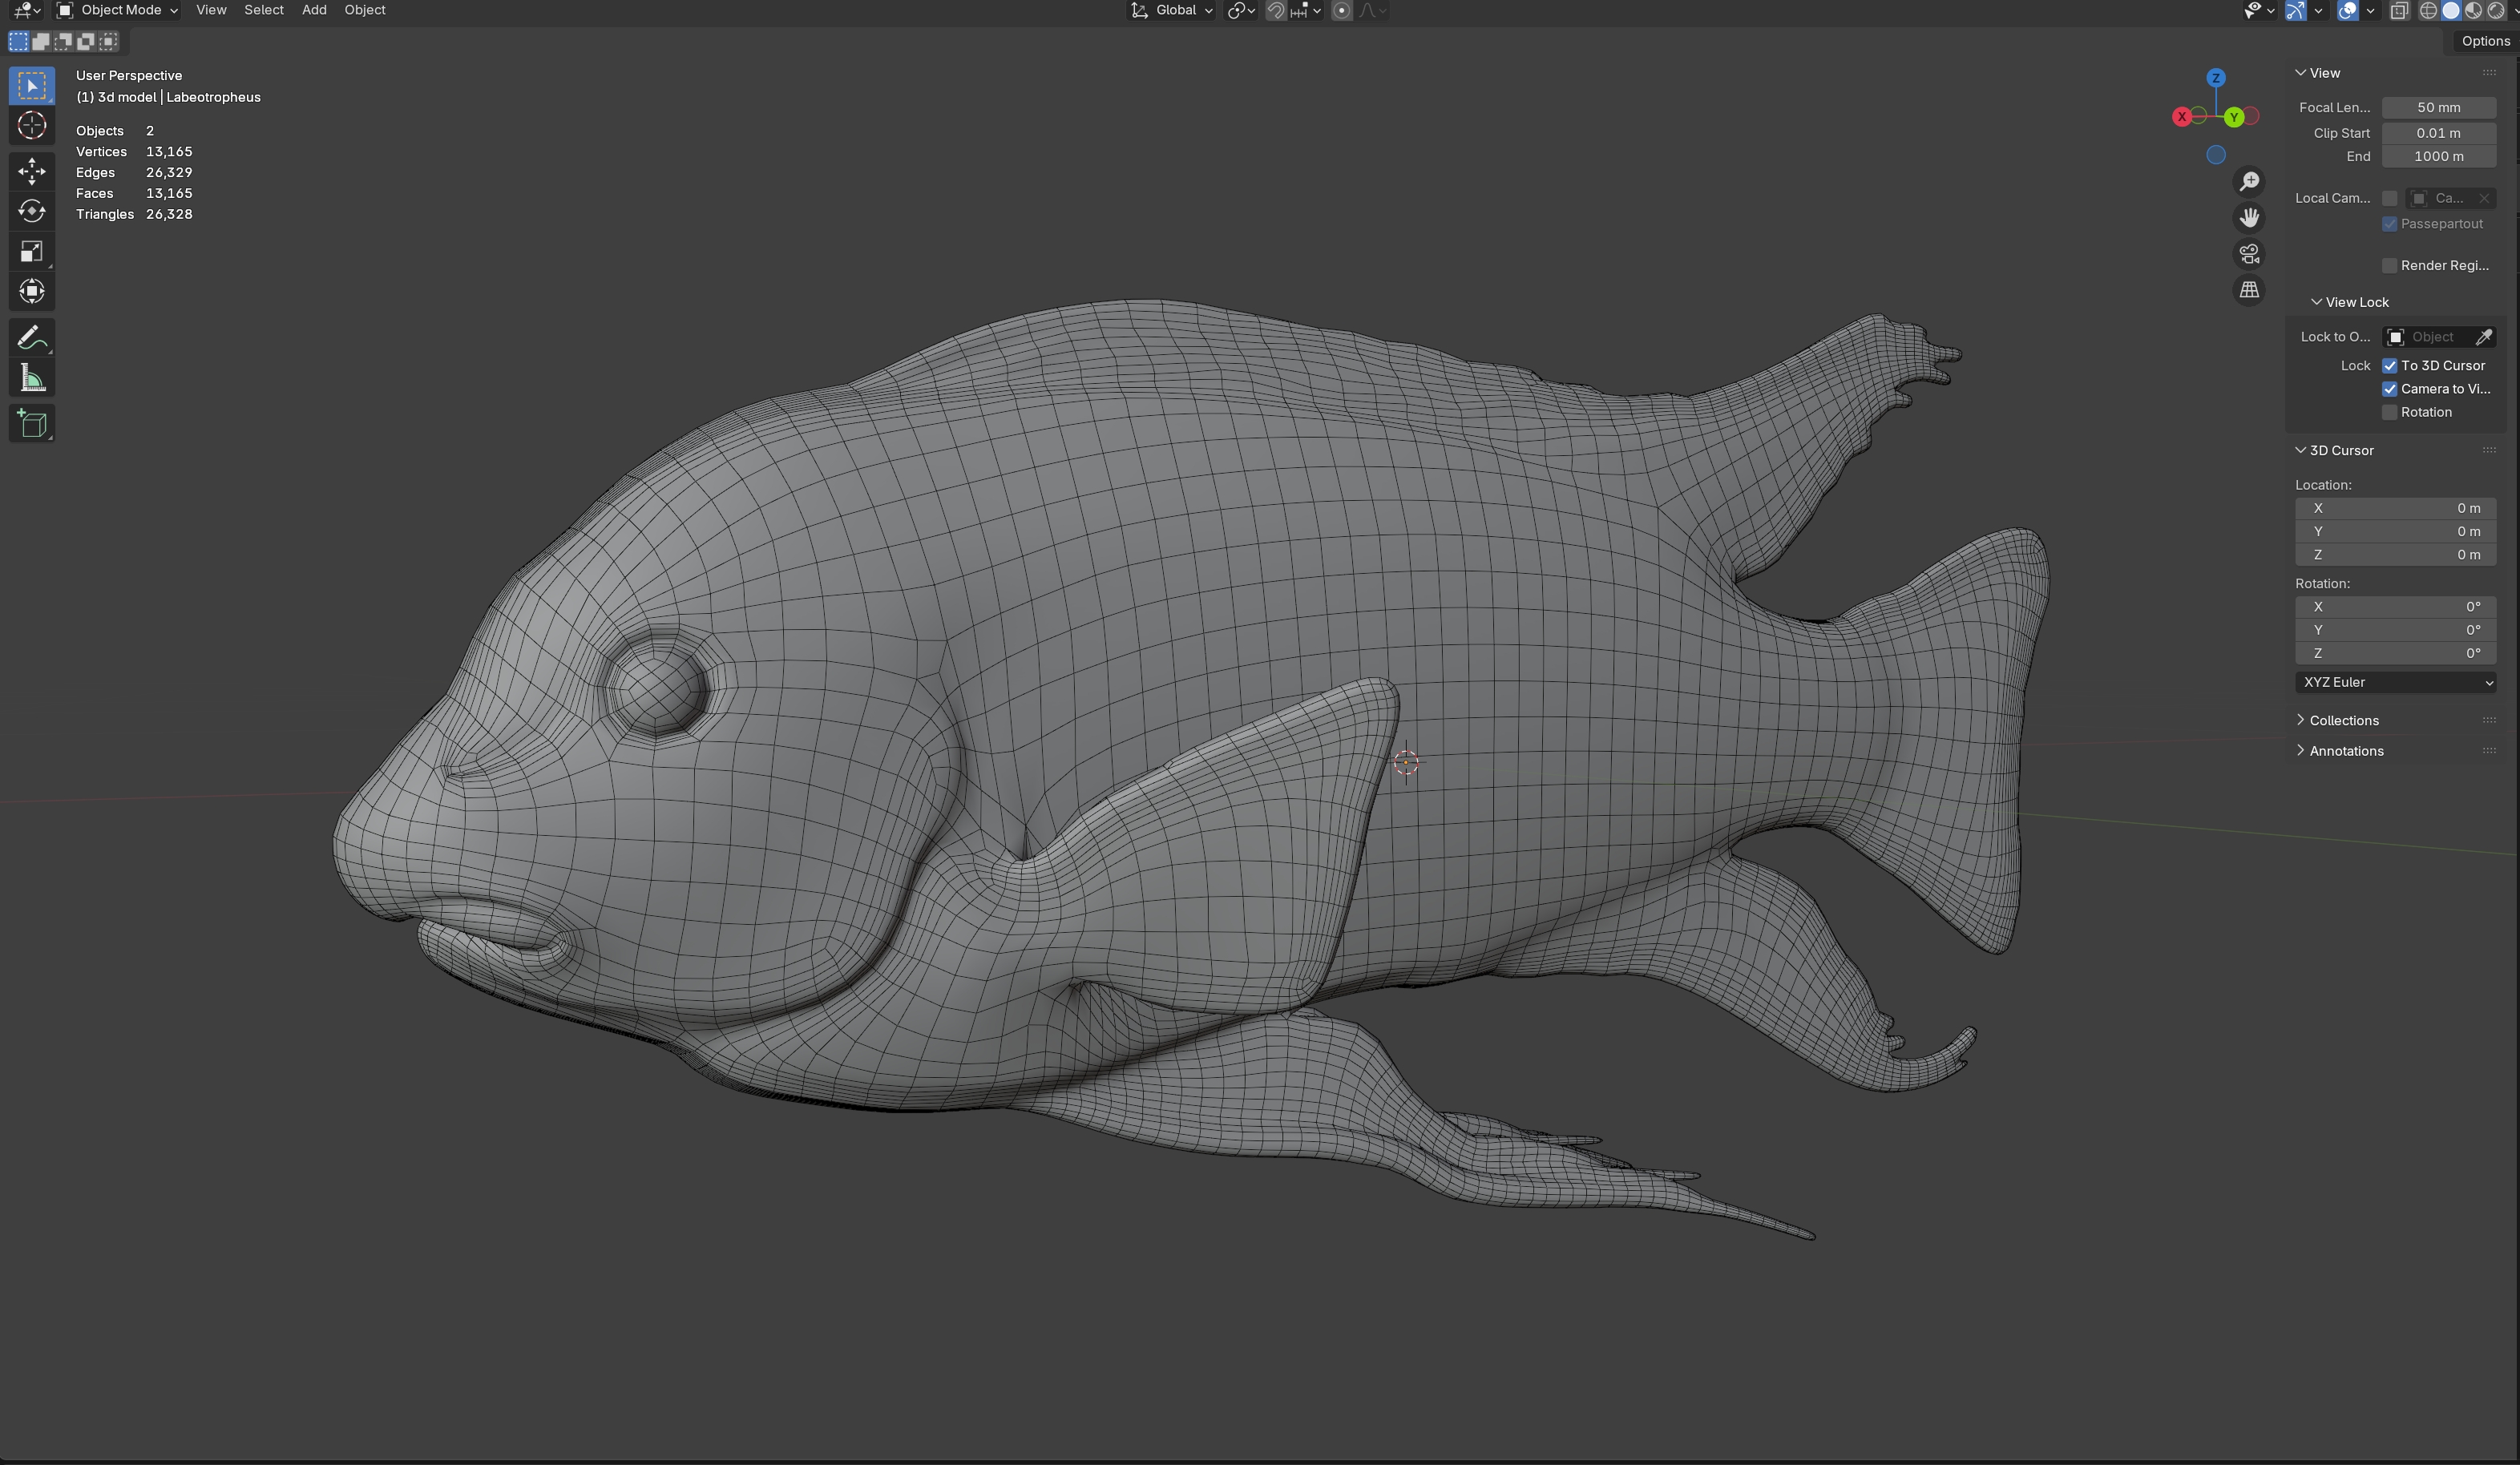Pick the Measure tool
Screen dimensions: 2520x1465
pyautogui.click(x=31, y=378)
